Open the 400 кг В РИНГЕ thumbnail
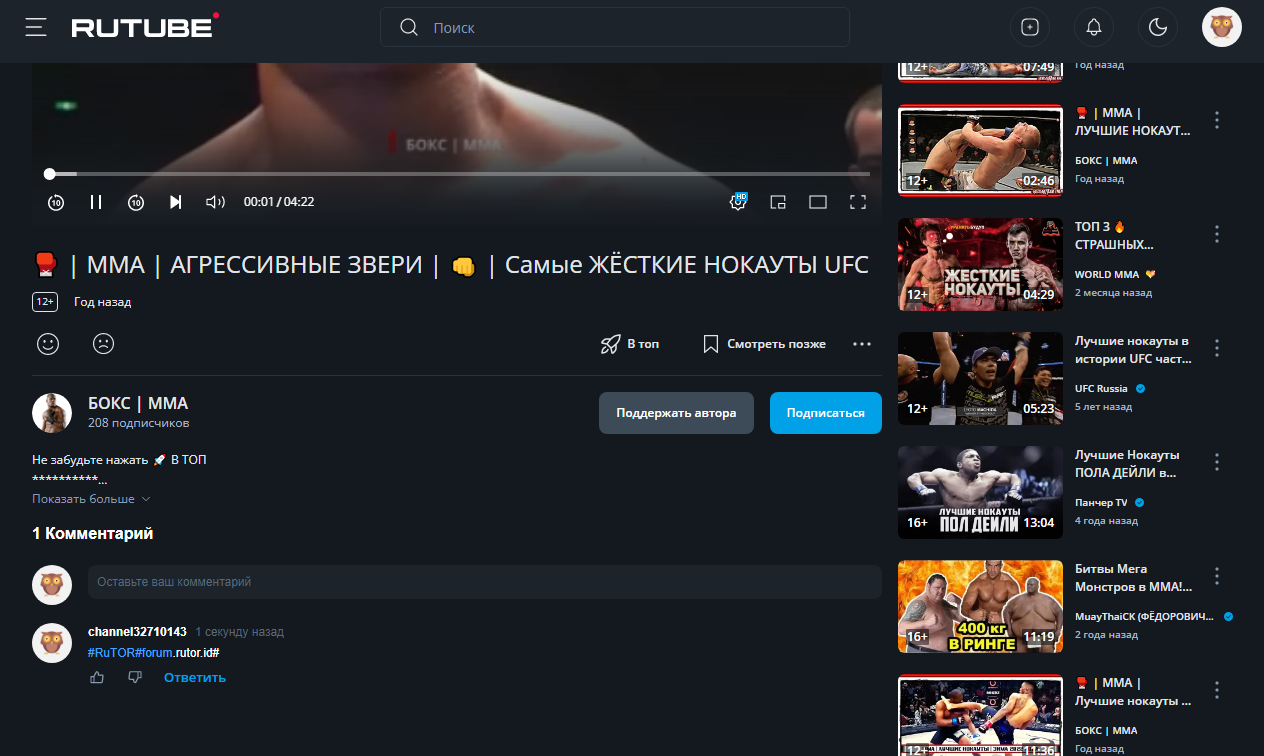The width and height of the screenshot is (1264, 756). [x=980, y=607]
